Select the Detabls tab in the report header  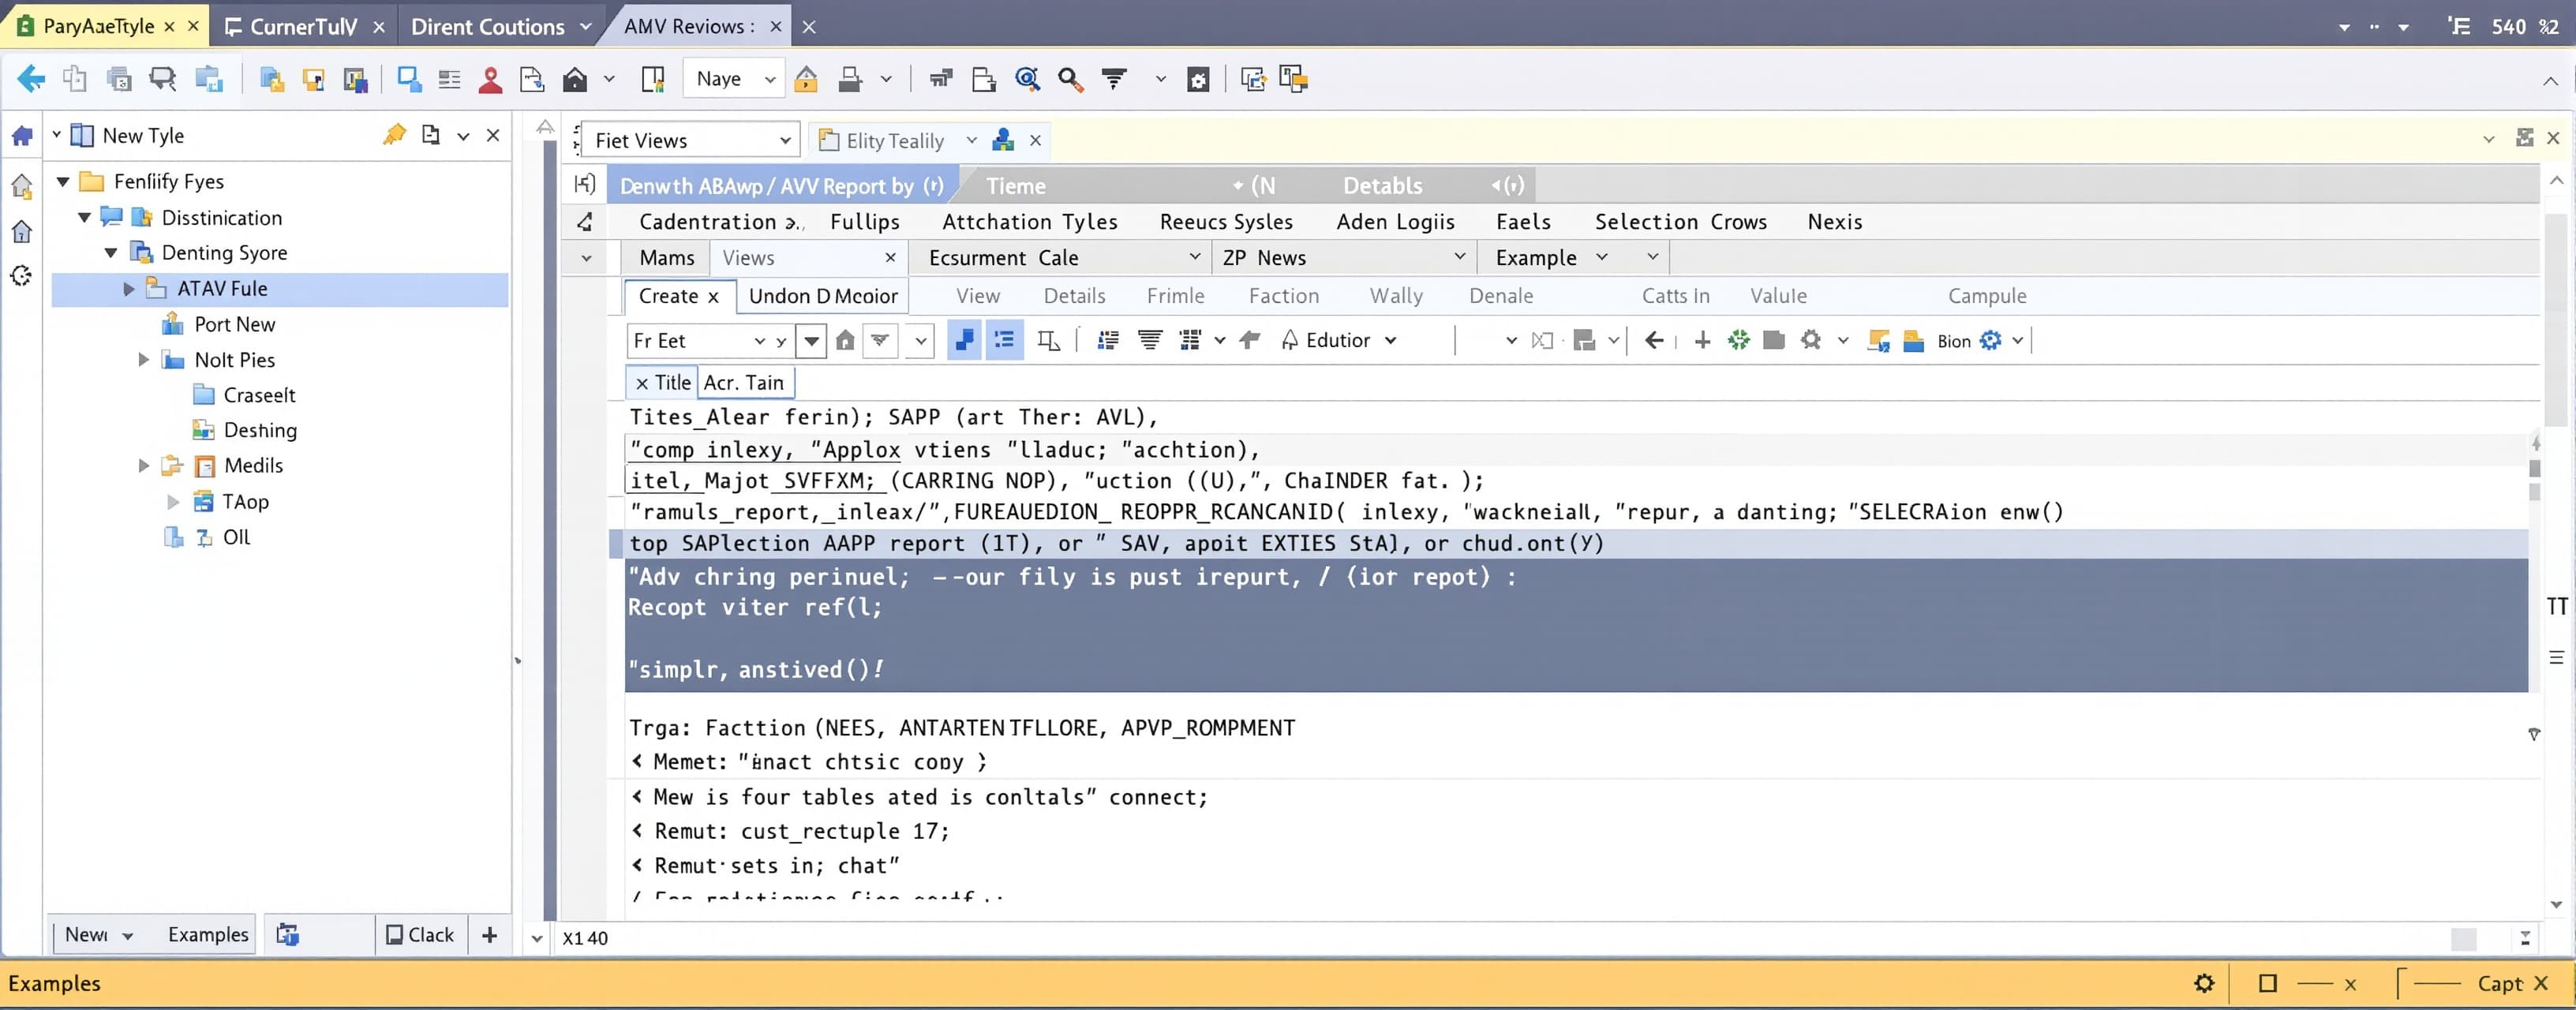click(1382, 185)
